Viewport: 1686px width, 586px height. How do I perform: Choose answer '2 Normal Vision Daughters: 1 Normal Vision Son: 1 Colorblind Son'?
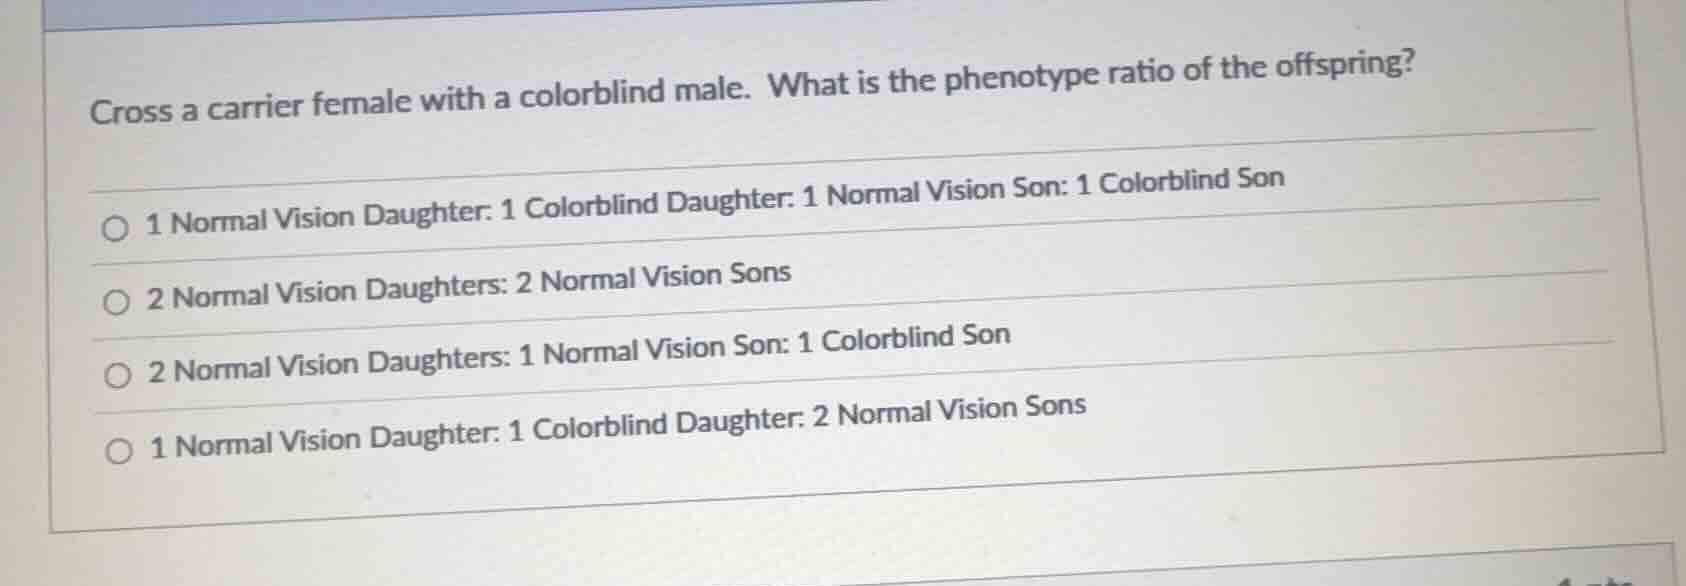pyautogui.click(x=578, y=356)
